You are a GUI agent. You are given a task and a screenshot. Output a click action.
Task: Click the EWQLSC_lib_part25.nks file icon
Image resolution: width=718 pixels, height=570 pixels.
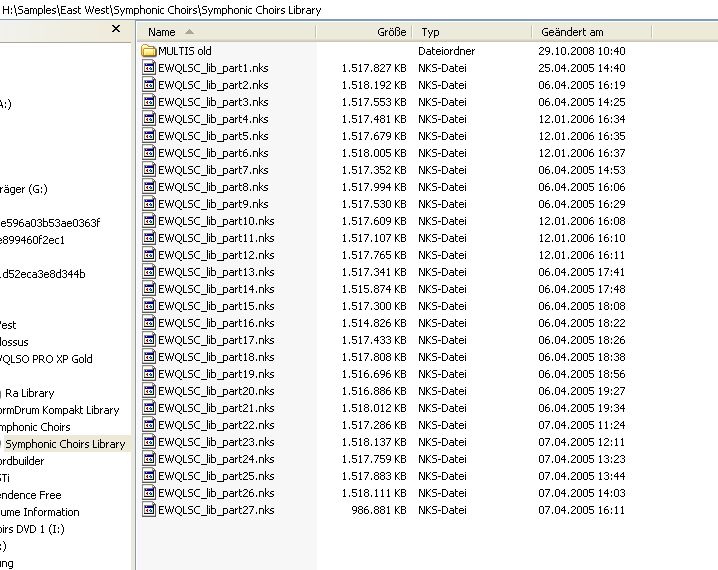point(149,476)
